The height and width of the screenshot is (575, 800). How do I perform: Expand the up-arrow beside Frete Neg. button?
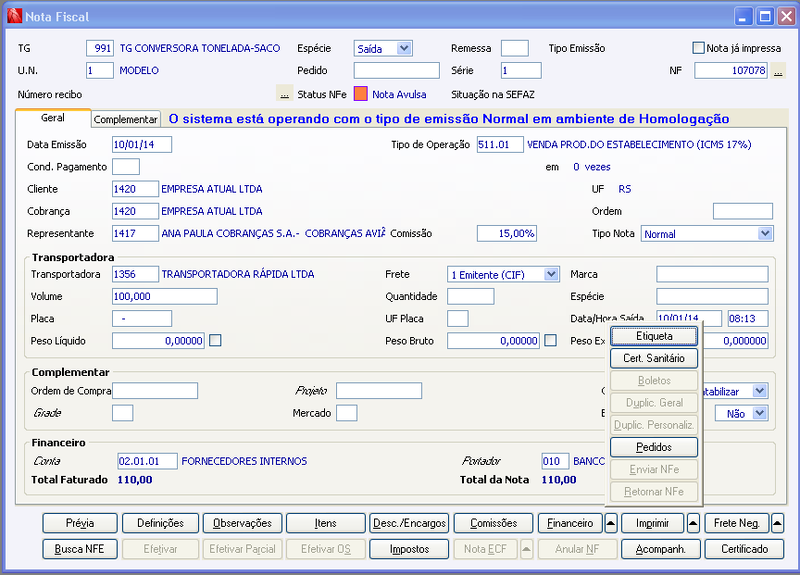(x=777, y=523)
